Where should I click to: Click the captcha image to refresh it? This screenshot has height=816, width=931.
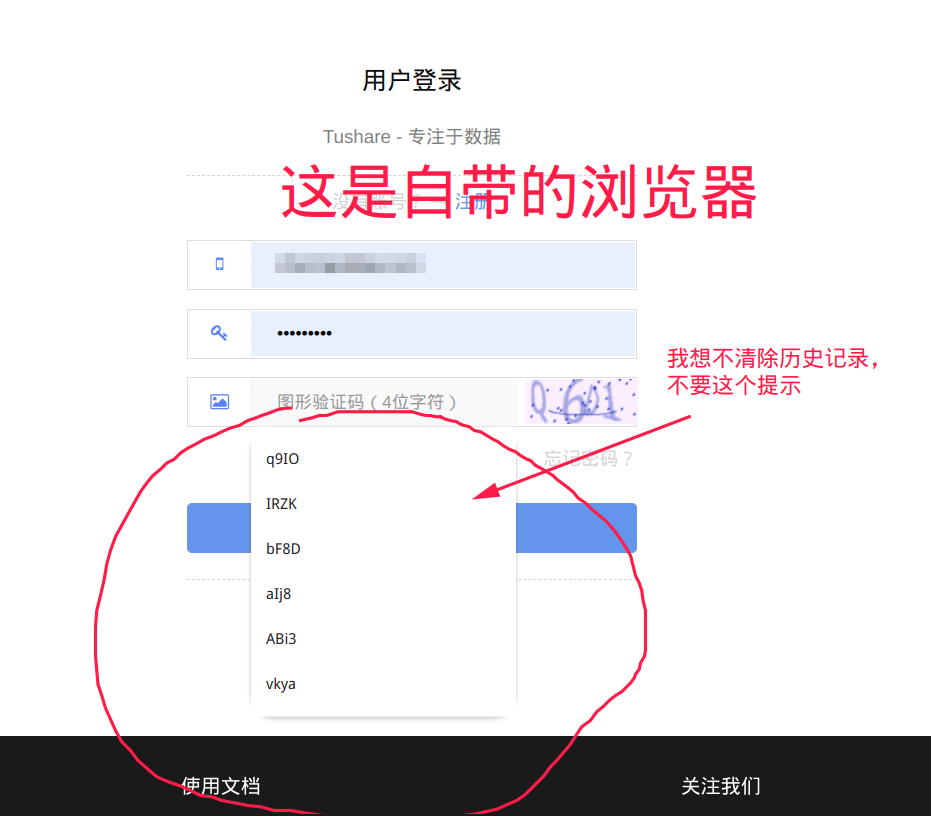click(x=580, y=401)
